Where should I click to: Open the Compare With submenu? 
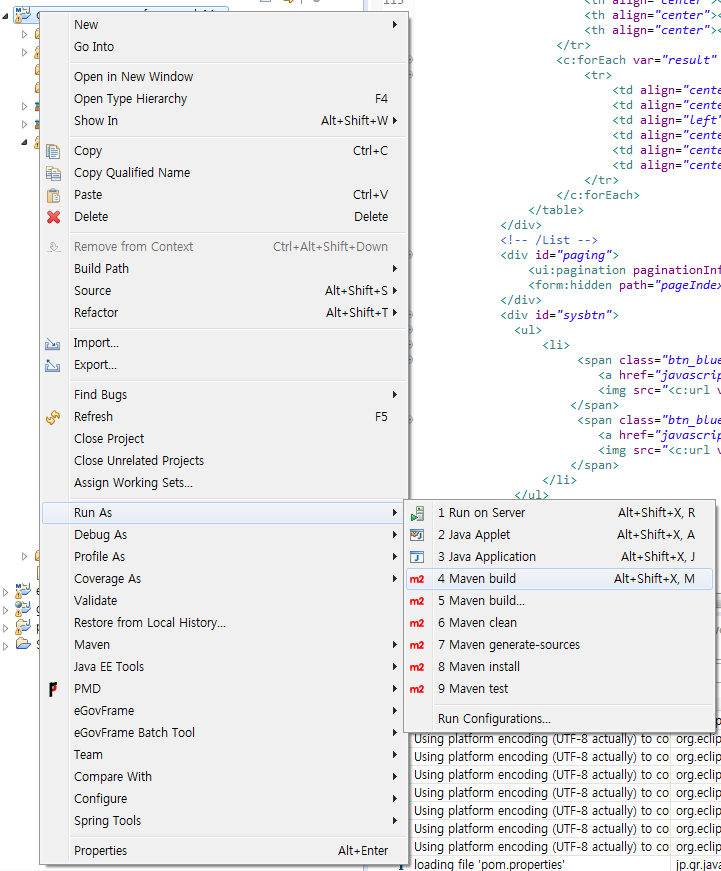tap(224, 777)
